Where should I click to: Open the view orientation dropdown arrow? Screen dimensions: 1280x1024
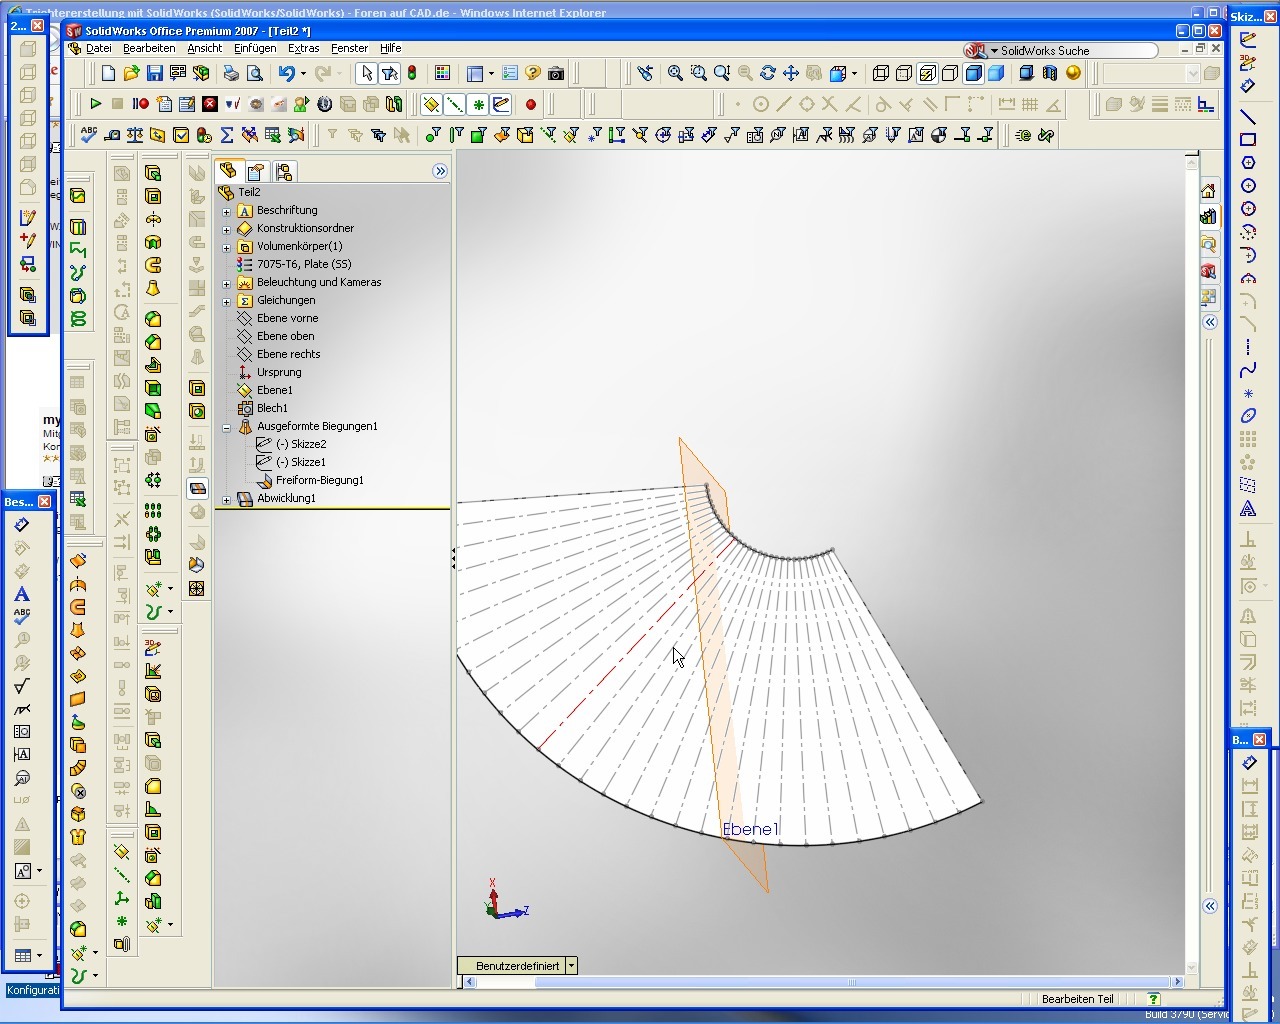pyautogui.click(x=854, y=73)
